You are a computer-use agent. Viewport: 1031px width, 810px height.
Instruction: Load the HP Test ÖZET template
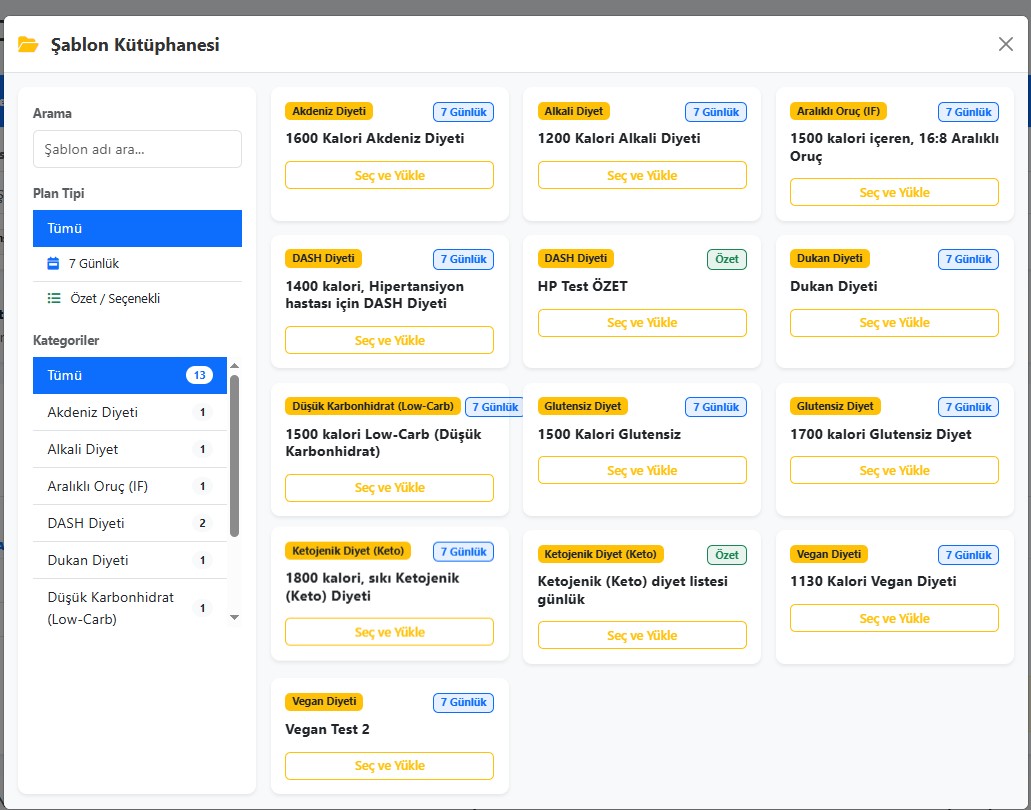click(642, 323)
